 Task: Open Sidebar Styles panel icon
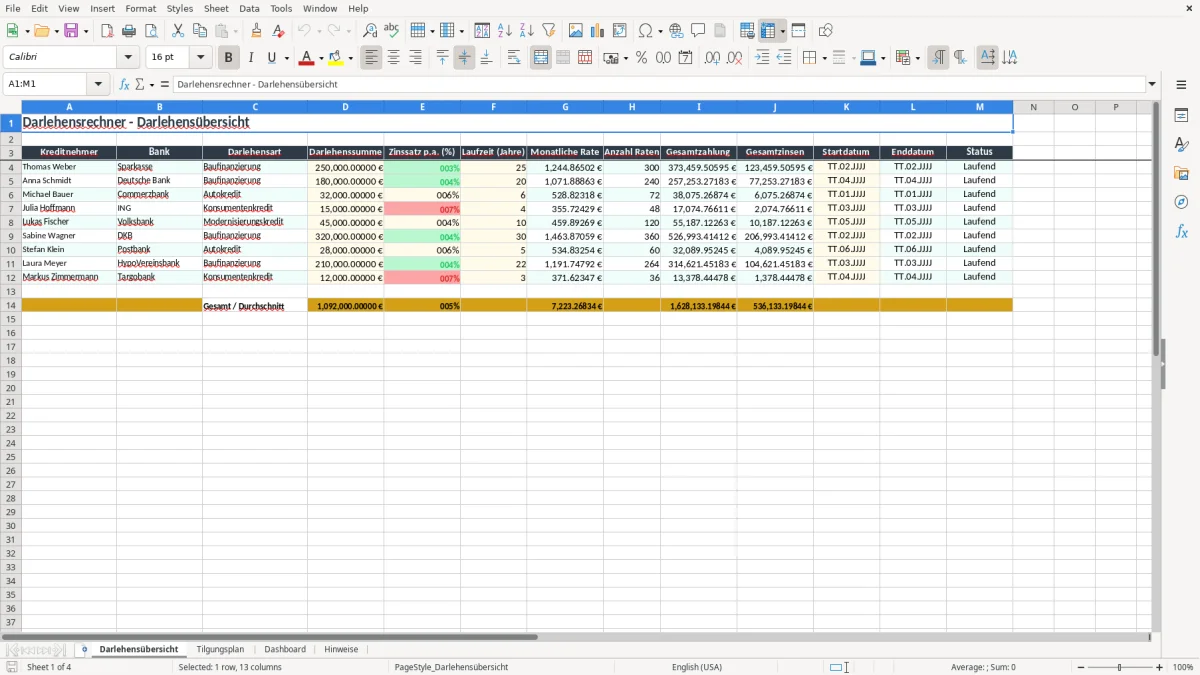point(1181,144)
